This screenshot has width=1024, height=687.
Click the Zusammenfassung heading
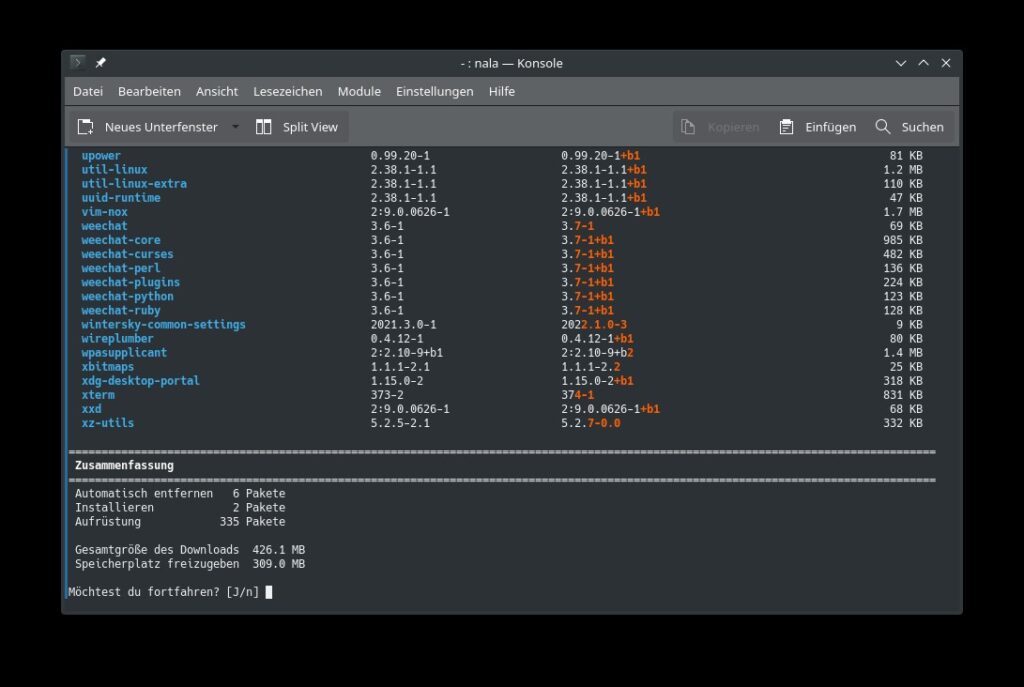(x=124, y=466)
